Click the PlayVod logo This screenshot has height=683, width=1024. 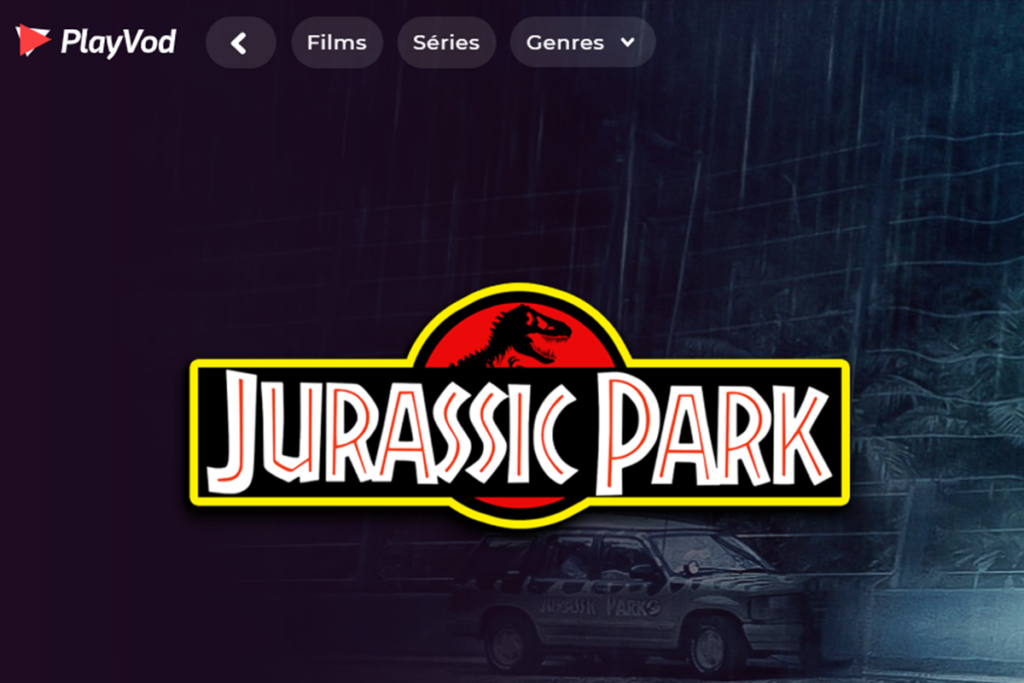tap(96, 42)
